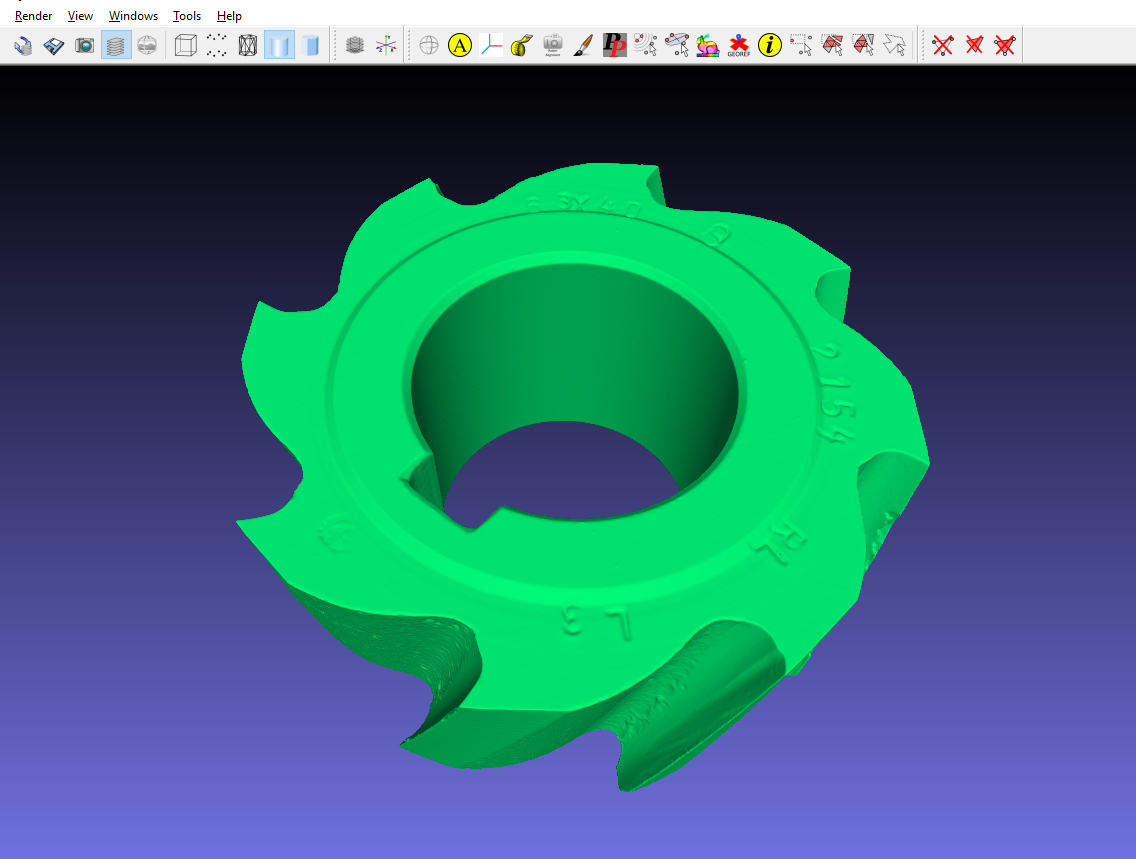1136x859 pixels.
Task: Click the Select Vertices tool
Action: [801, 45]
